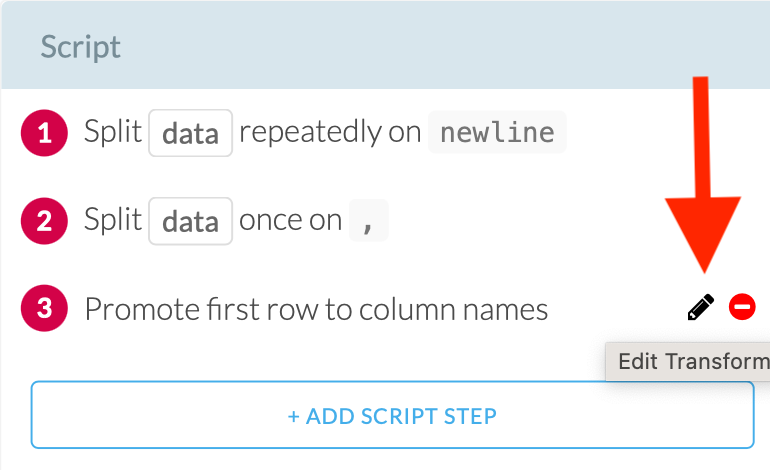Click the comma delimiter token in step 2

[368, 221]
